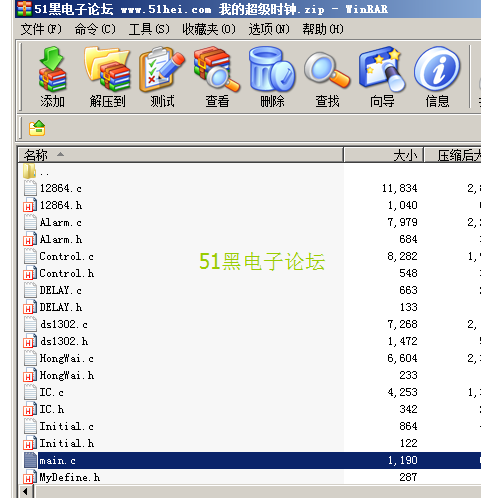Click the Control.h header file icon
Screen dimensions: 481x498
point(30,273)
